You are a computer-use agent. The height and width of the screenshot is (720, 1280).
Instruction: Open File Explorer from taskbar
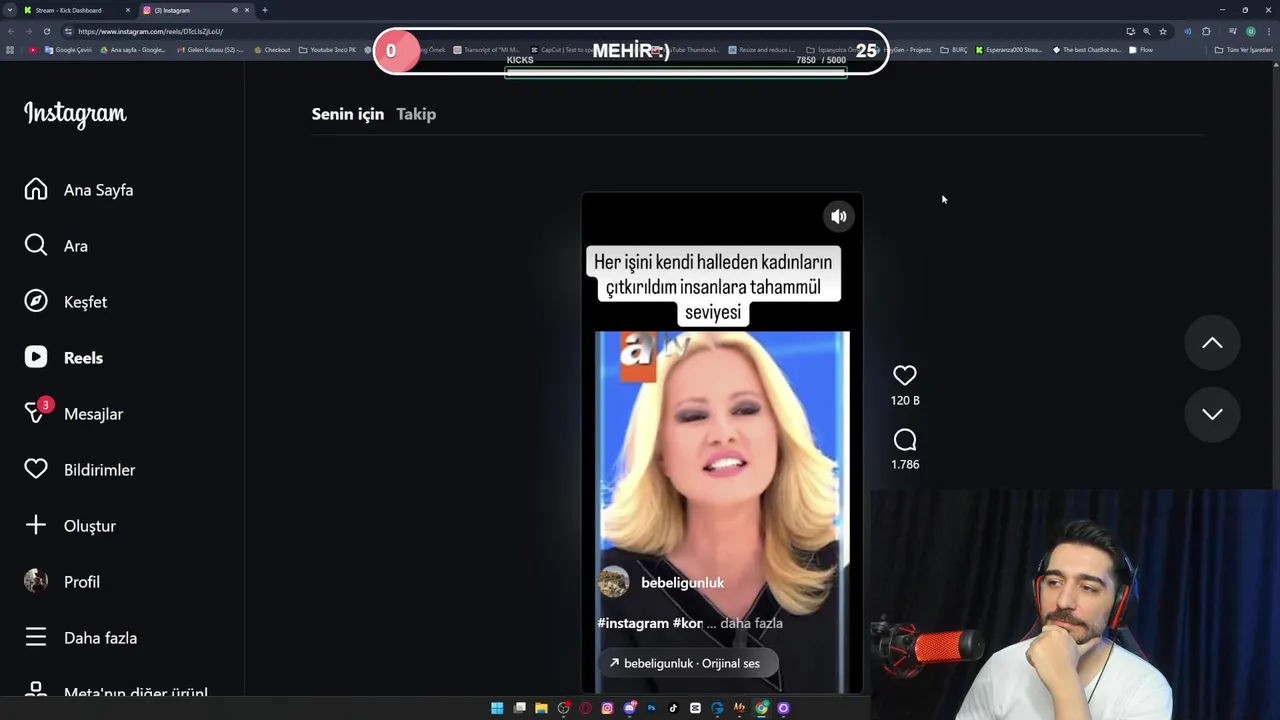pos(541,708)
